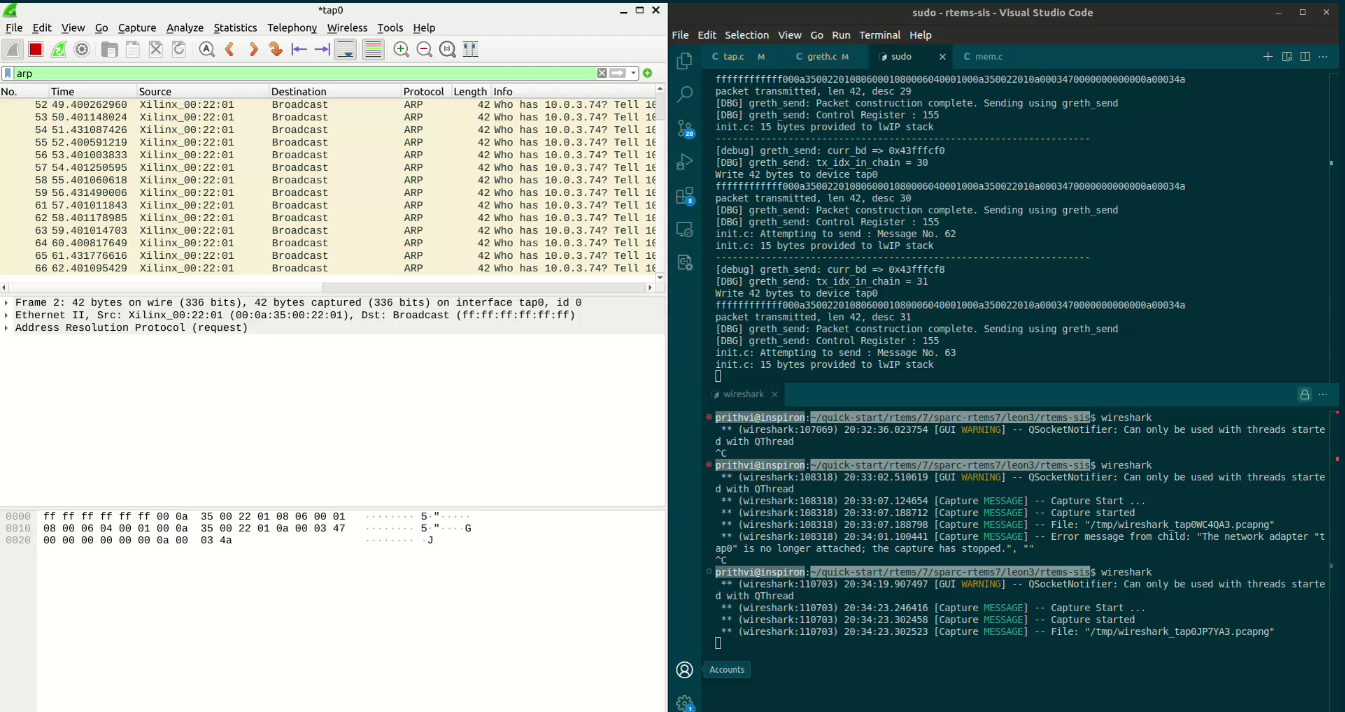The height and width of the screenshot is (712, 1345).
Task: Open Wireshark Analyze menu
Action: click(185, 28)
